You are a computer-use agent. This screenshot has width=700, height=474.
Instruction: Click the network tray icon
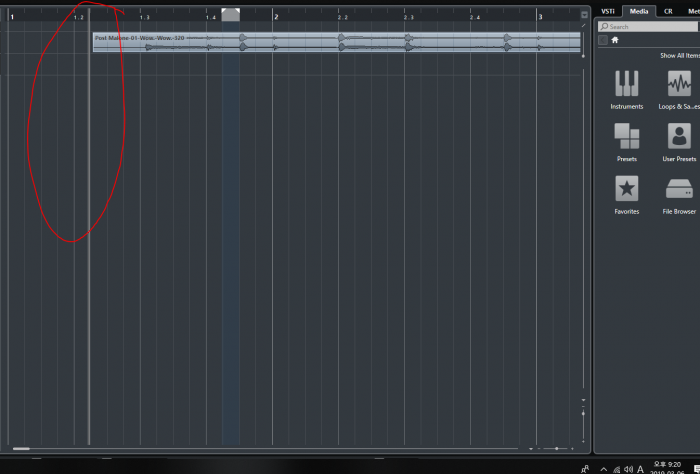point(617,469)
